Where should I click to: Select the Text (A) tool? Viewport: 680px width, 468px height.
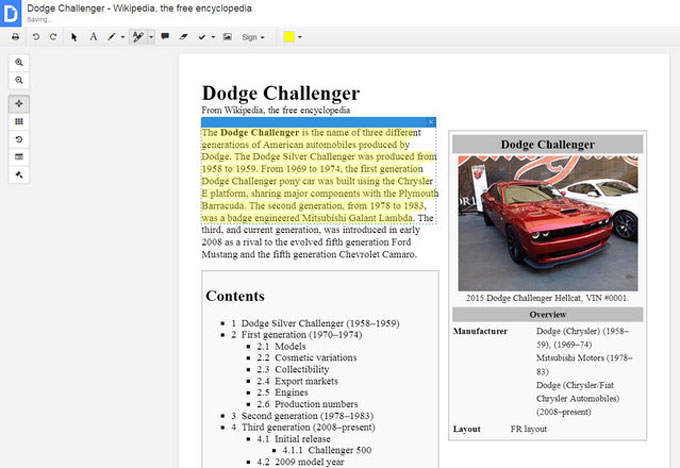(93, 37)
